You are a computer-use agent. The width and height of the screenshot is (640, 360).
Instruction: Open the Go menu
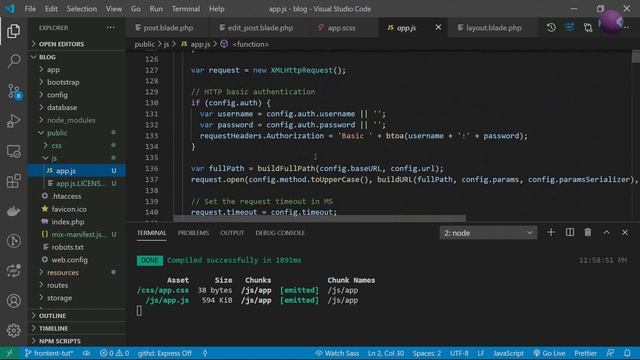click(136, 9)
